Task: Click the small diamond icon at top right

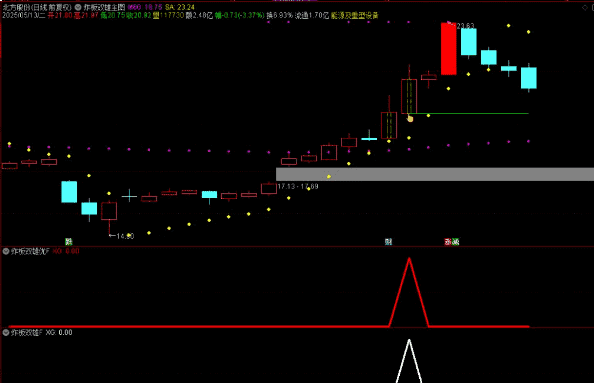Action: pos(585,7)
